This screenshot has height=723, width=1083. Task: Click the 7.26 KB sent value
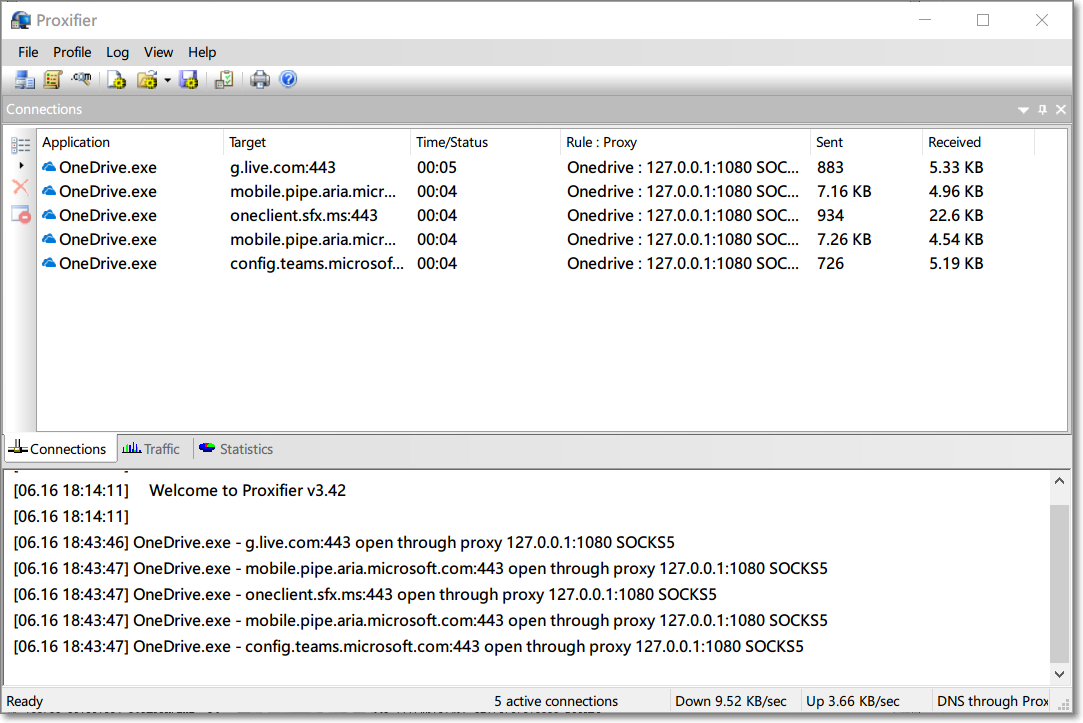[844, 240]
